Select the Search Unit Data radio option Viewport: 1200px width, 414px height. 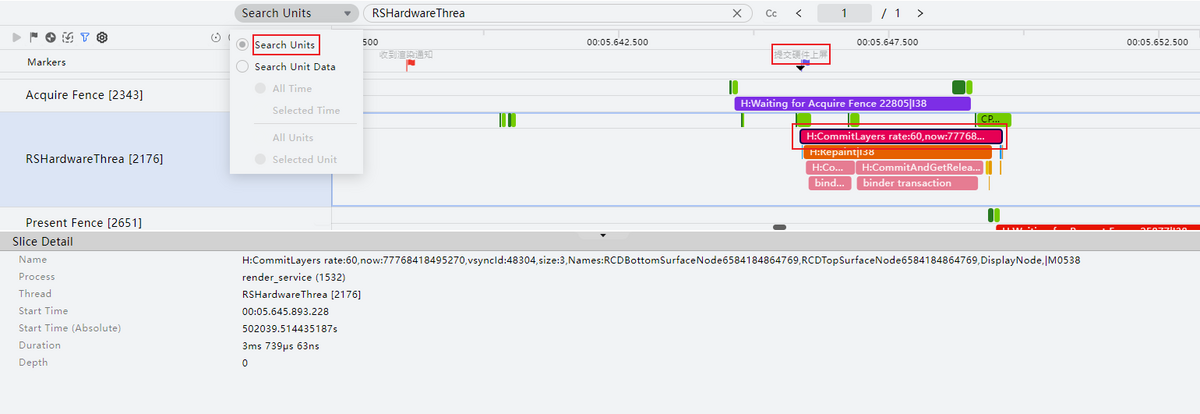tap(243, 67)
